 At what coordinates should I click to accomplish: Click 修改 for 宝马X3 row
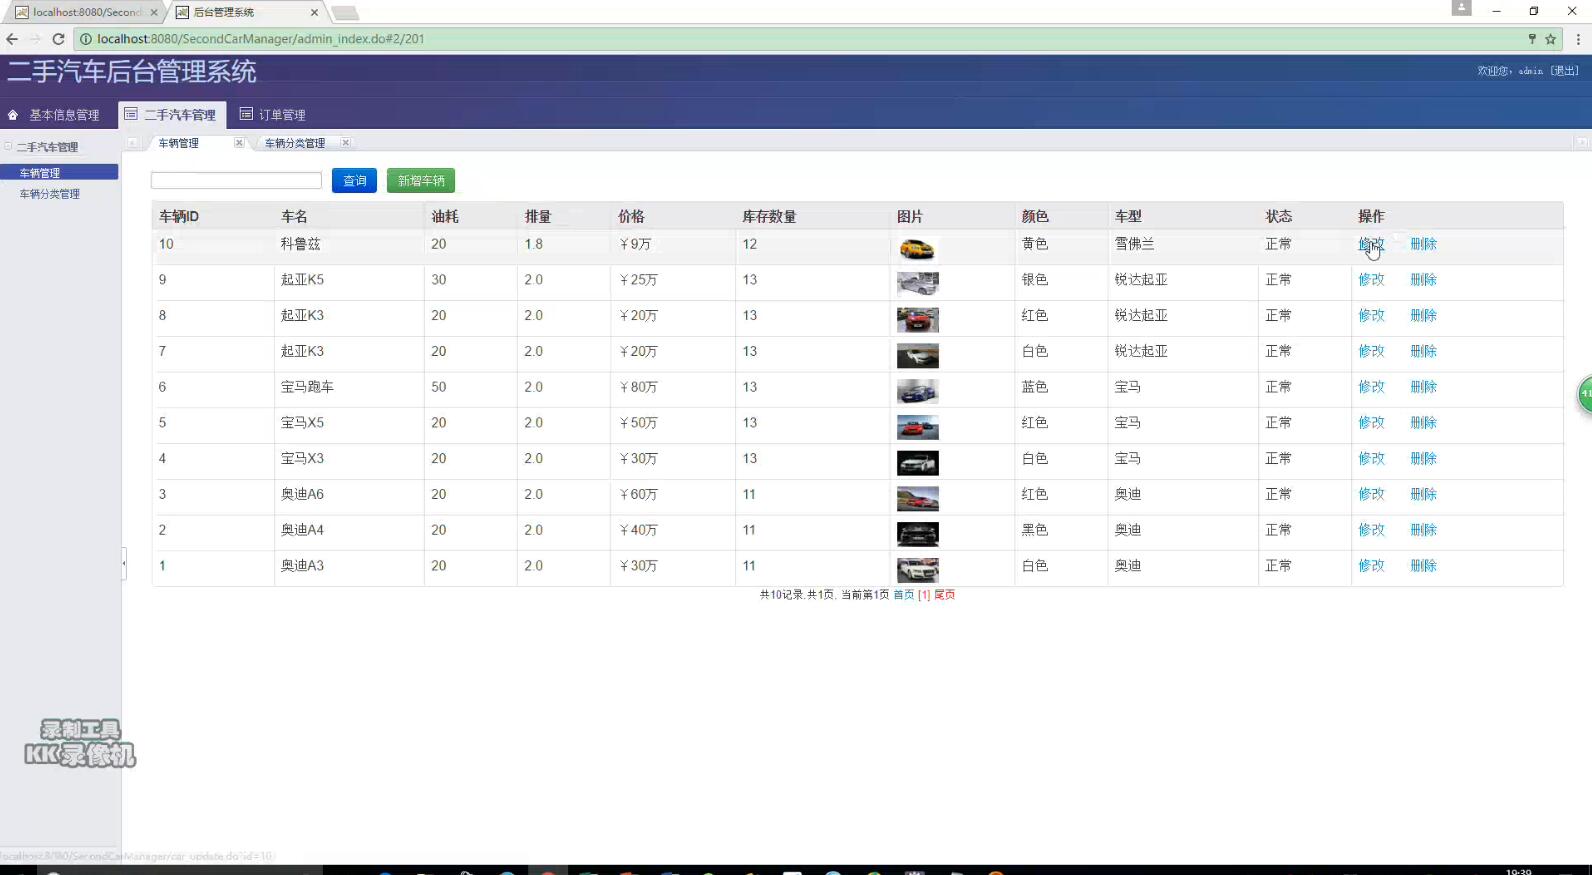(x=1371, y=459)
